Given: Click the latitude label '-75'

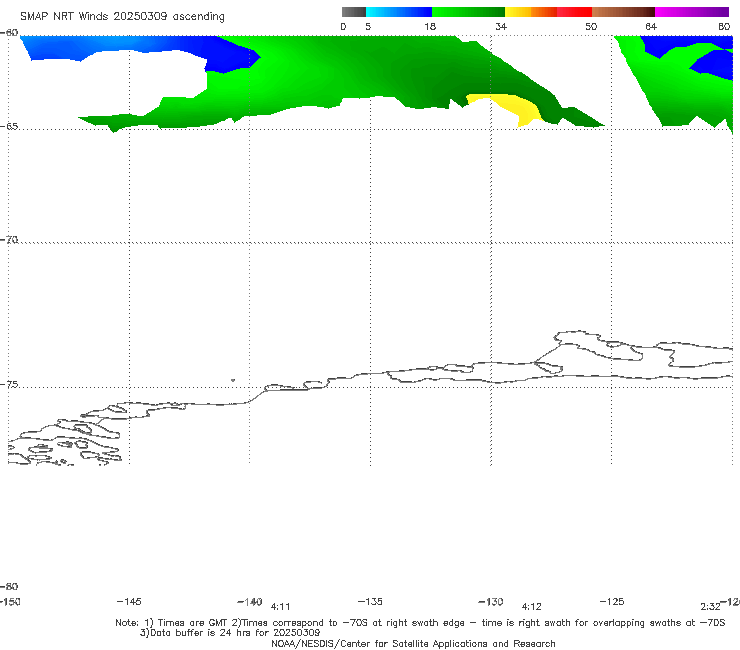Looking at the screenshot, I should coord(9,385).
